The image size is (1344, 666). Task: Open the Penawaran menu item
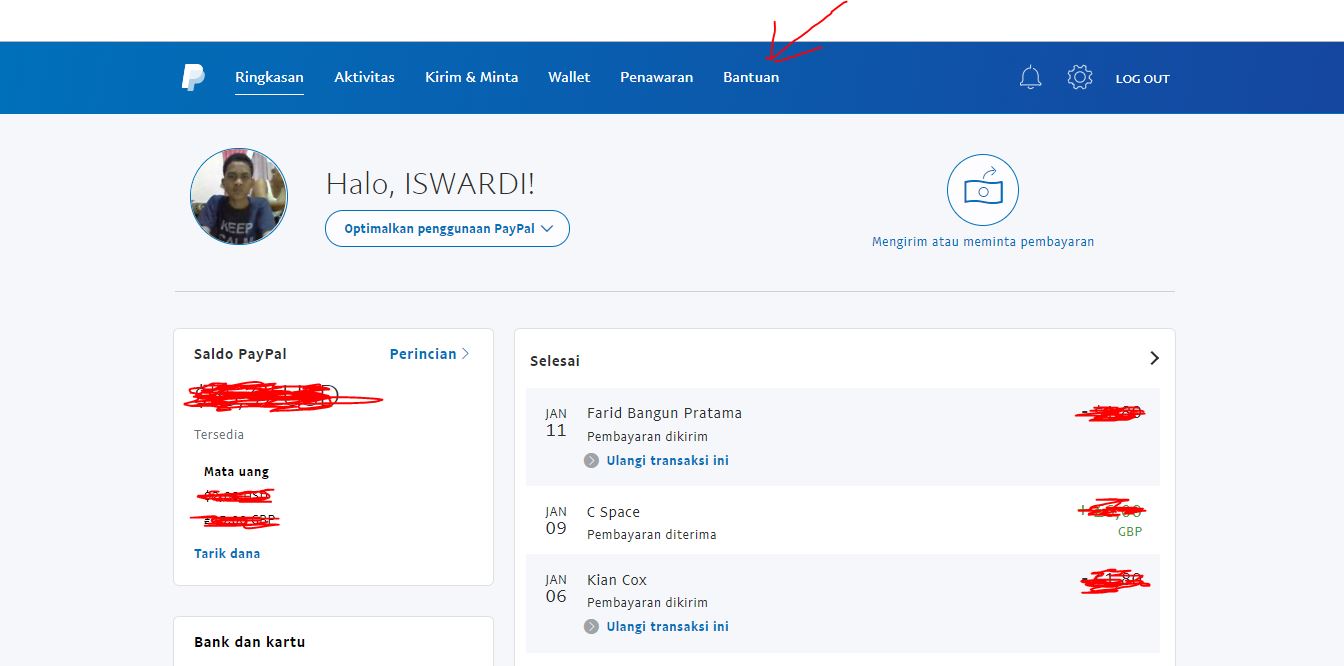click(656, 77)
